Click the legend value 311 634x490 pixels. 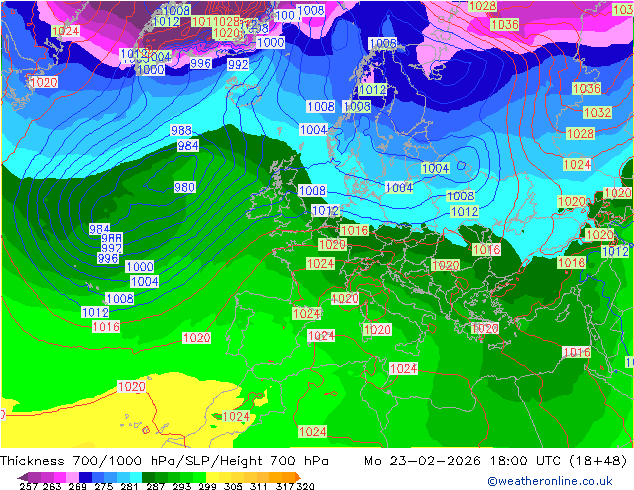point(258,486)
